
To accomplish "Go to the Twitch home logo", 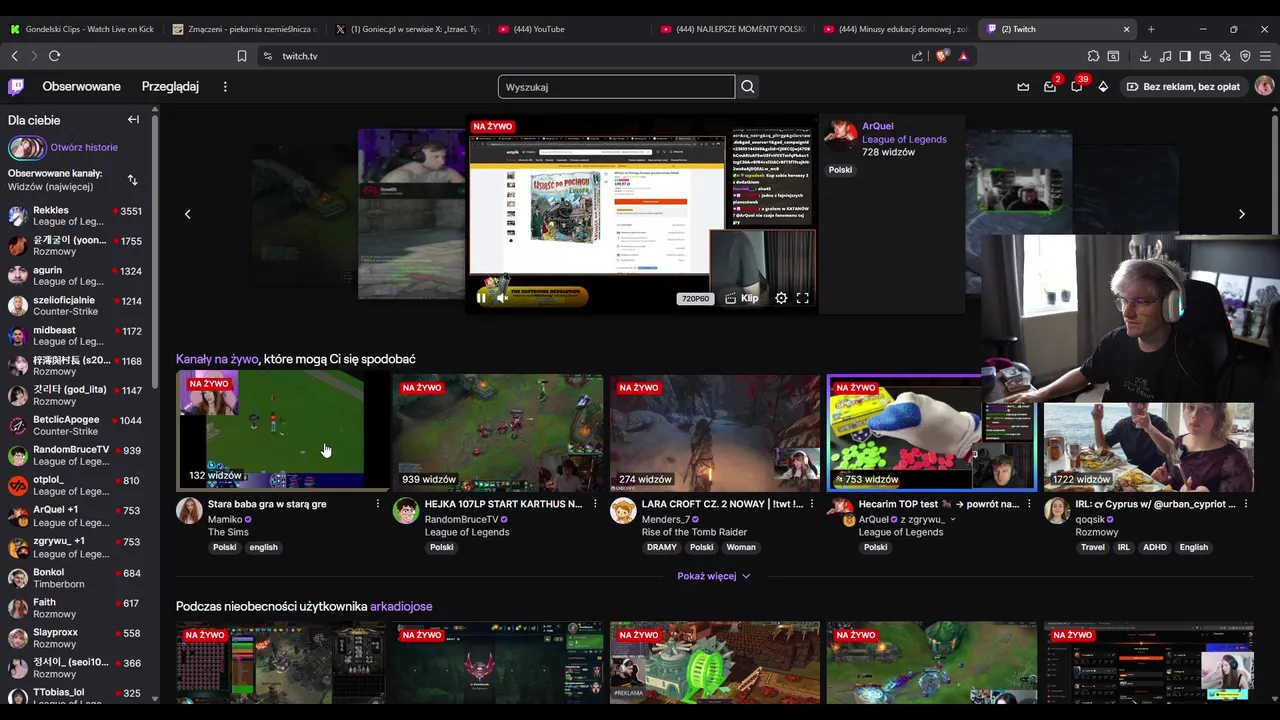I will coord(16,87).
